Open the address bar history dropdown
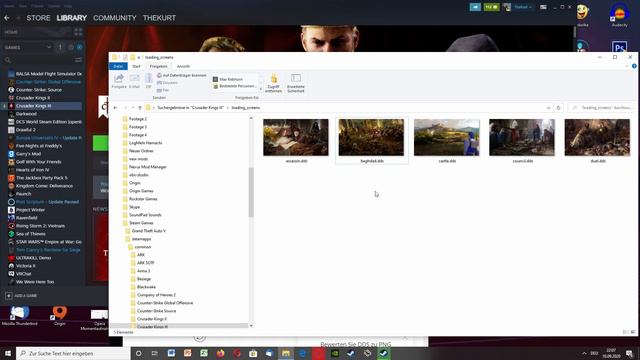 coord(548,108)
